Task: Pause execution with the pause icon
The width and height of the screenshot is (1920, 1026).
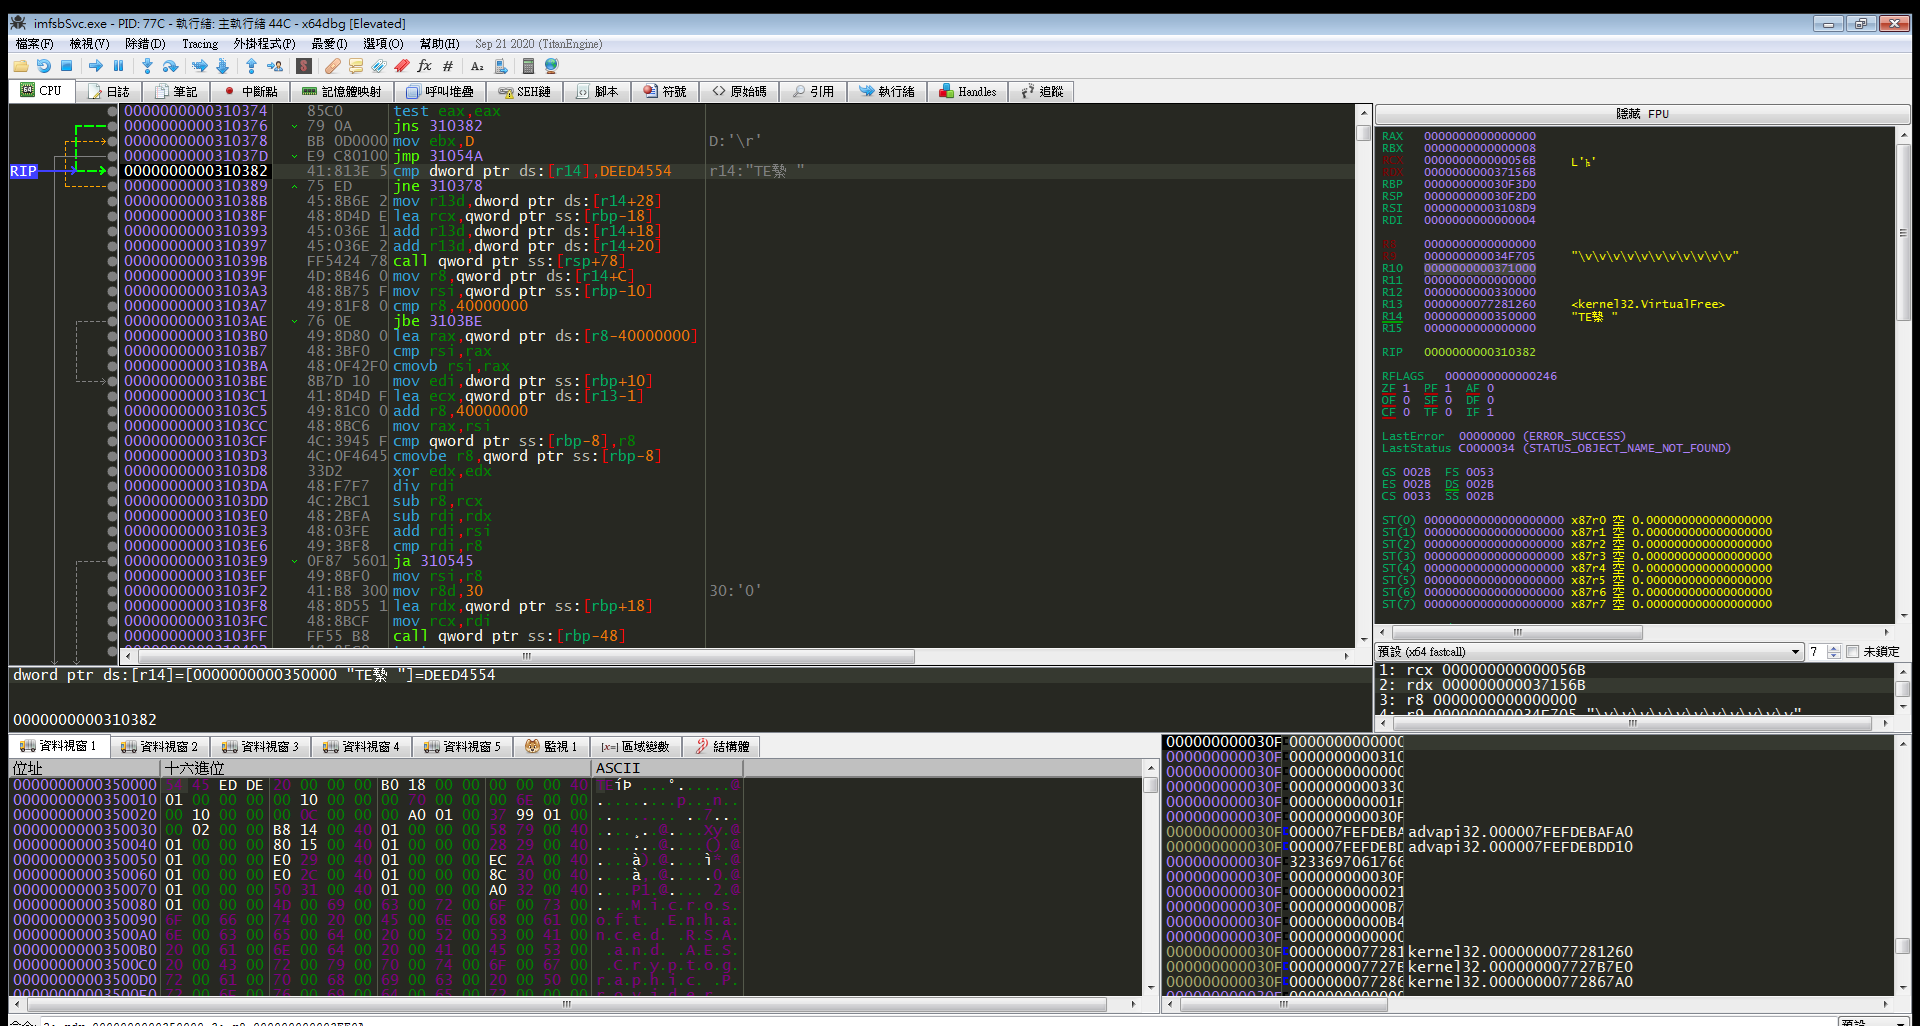Action: coord(119,66)
